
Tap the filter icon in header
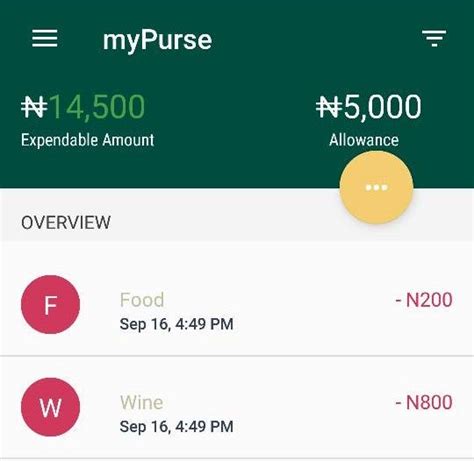click(434, 38)
